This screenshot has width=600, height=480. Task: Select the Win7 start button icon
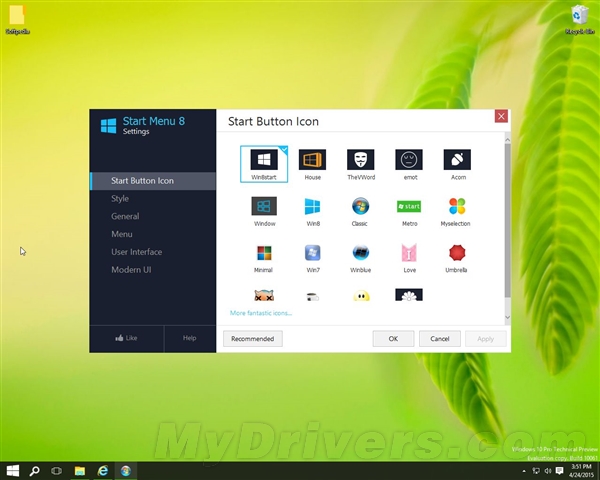(x=312, y=258)
